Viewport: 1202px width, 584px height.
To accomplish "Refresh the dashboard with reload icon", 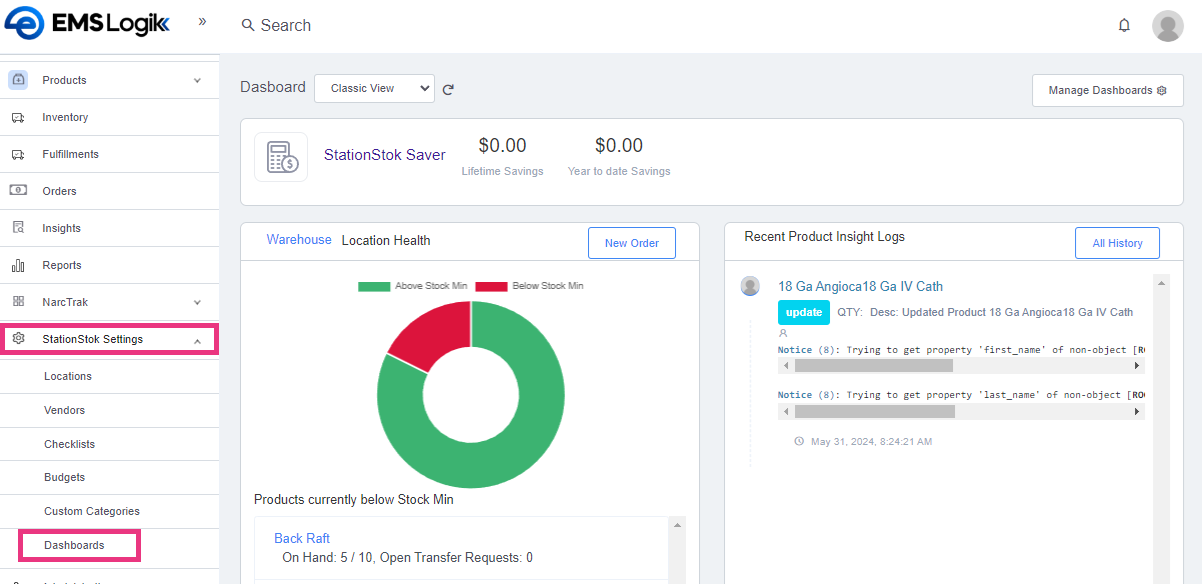I will pos(448,89).
